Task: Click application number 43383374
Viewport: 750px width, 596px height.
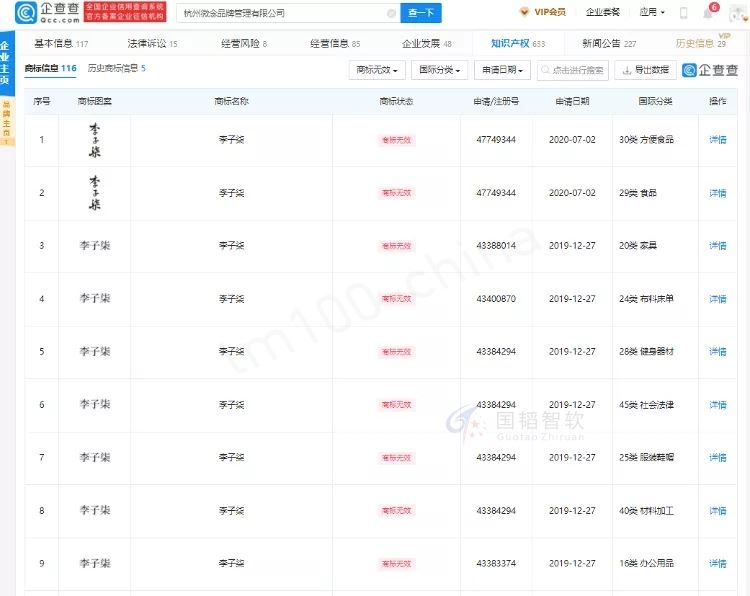Action: (496, 563)
